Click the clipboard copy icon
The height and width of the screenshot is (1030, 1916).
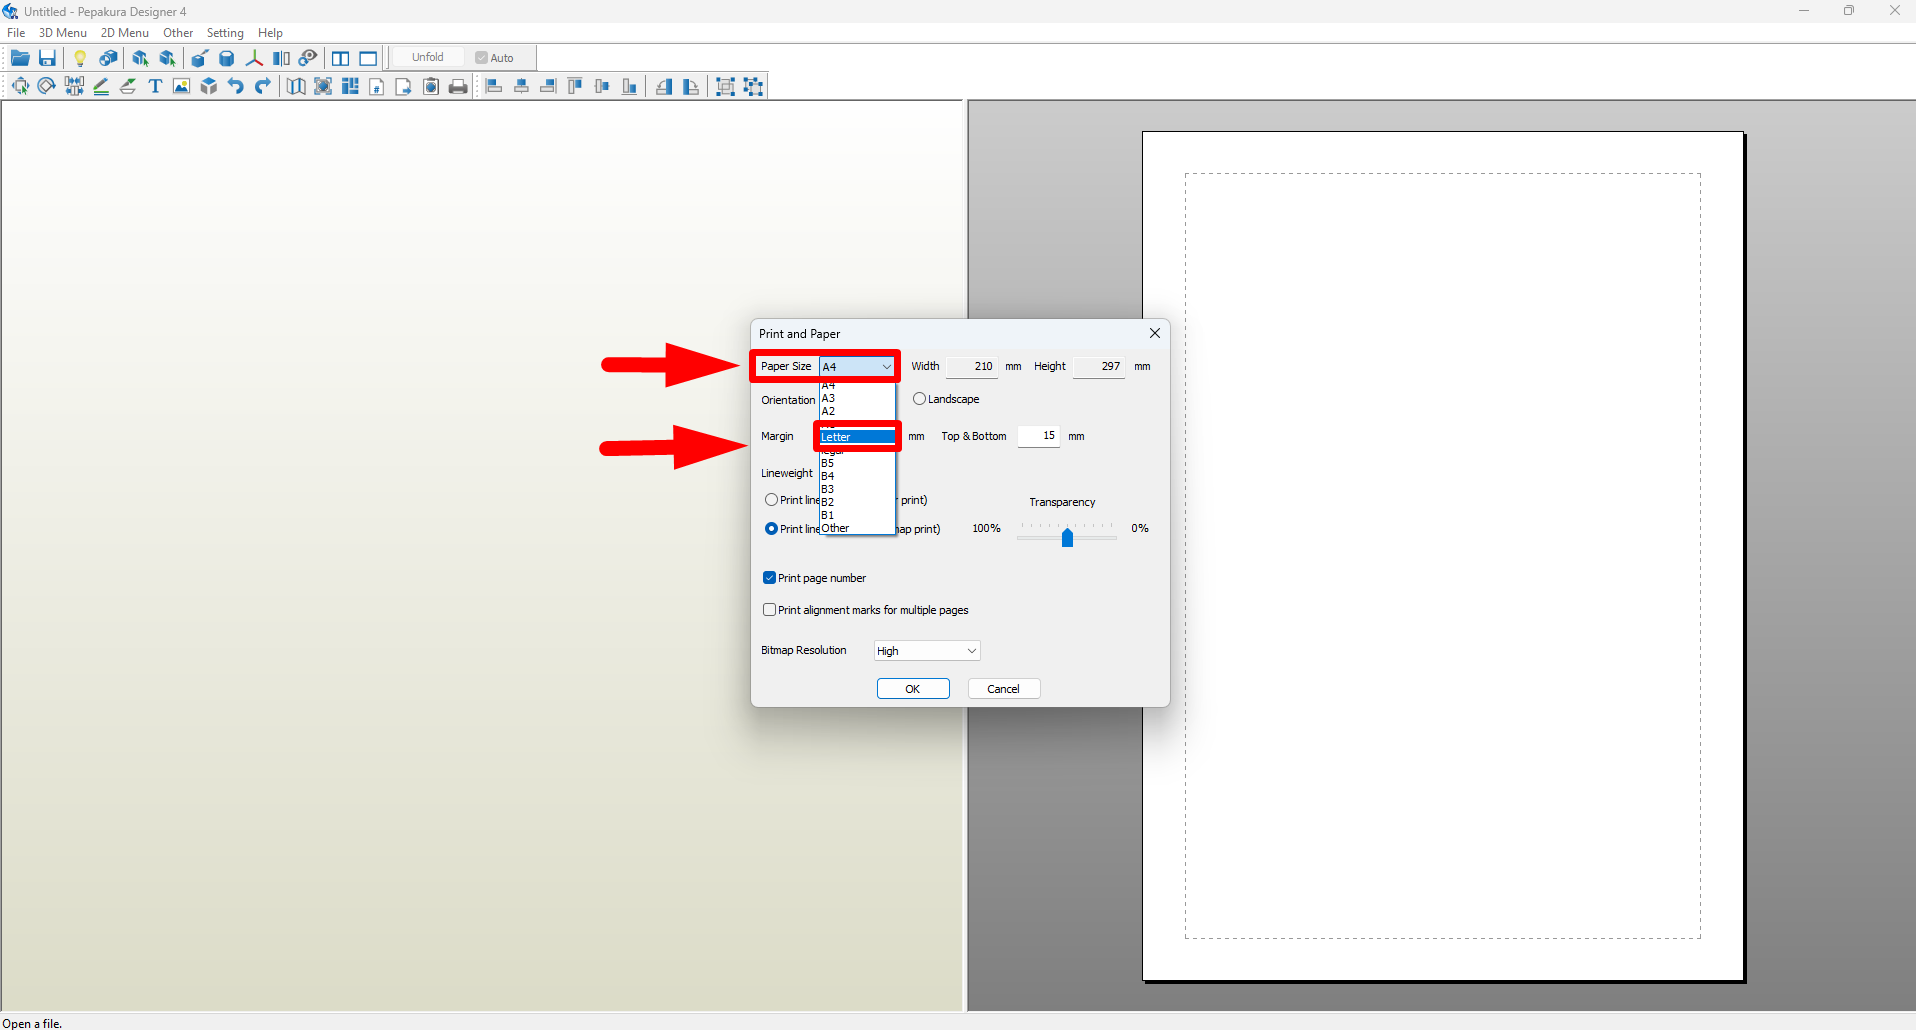pyautogui.click(x=431, y=86)
